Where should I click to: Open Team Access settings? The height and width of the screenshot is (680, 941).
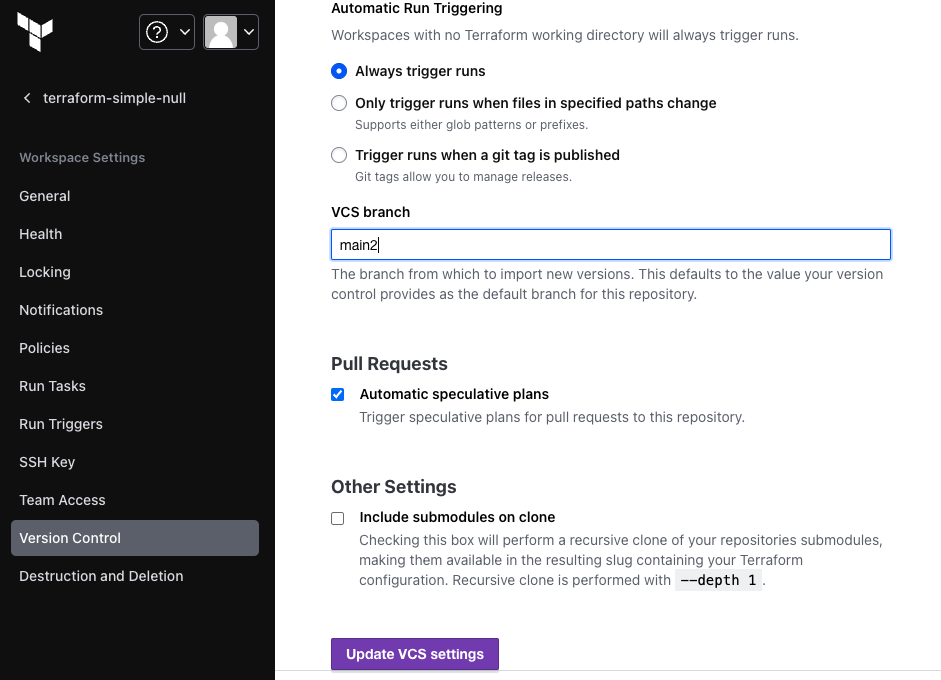tap(62, 500)
